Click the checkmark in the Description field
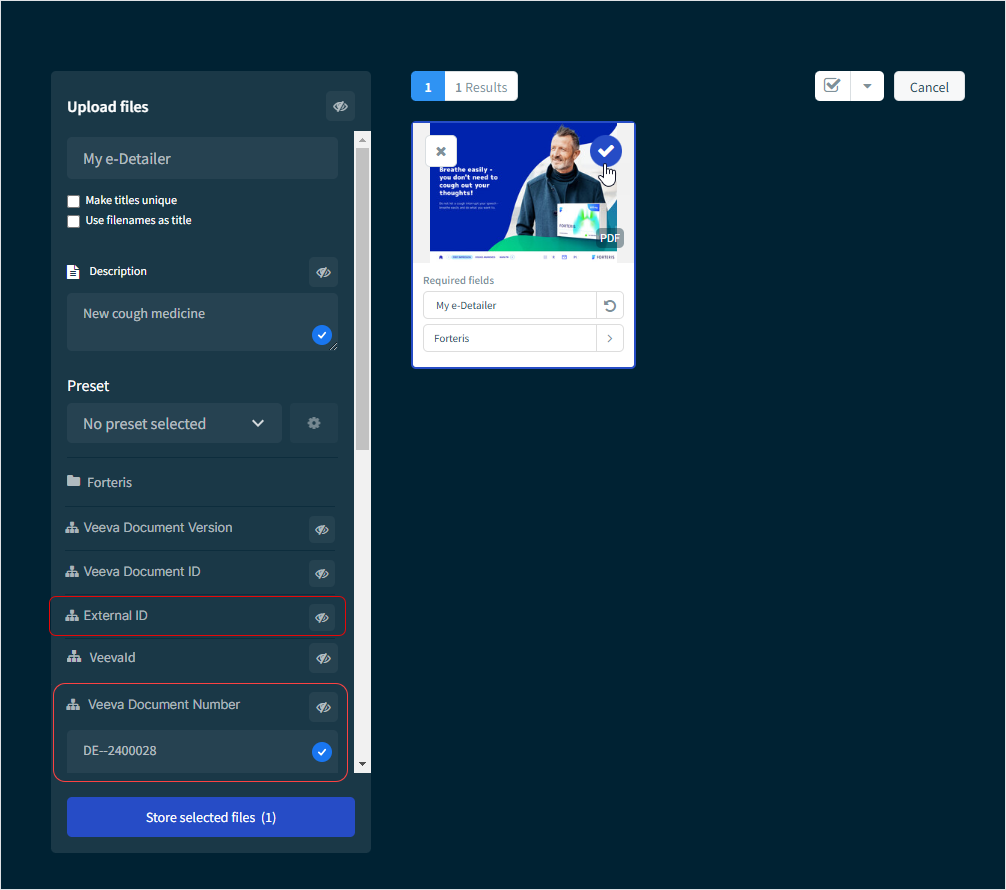This screenshot has height=890, width=1006. pyautogui.click(x=322, y=335)
